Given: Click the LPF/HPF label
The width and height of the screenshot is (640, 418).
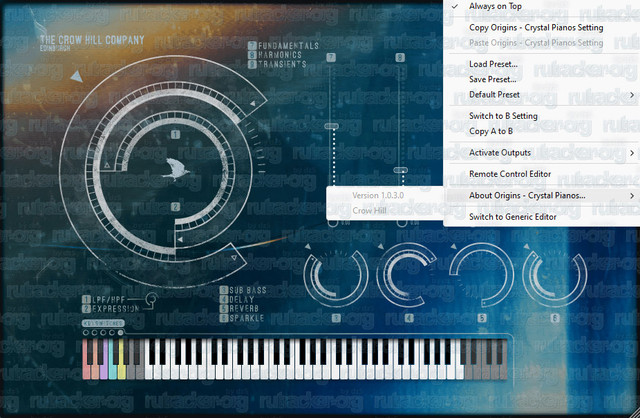Looking at the screenshot, I should pos(108,299).
